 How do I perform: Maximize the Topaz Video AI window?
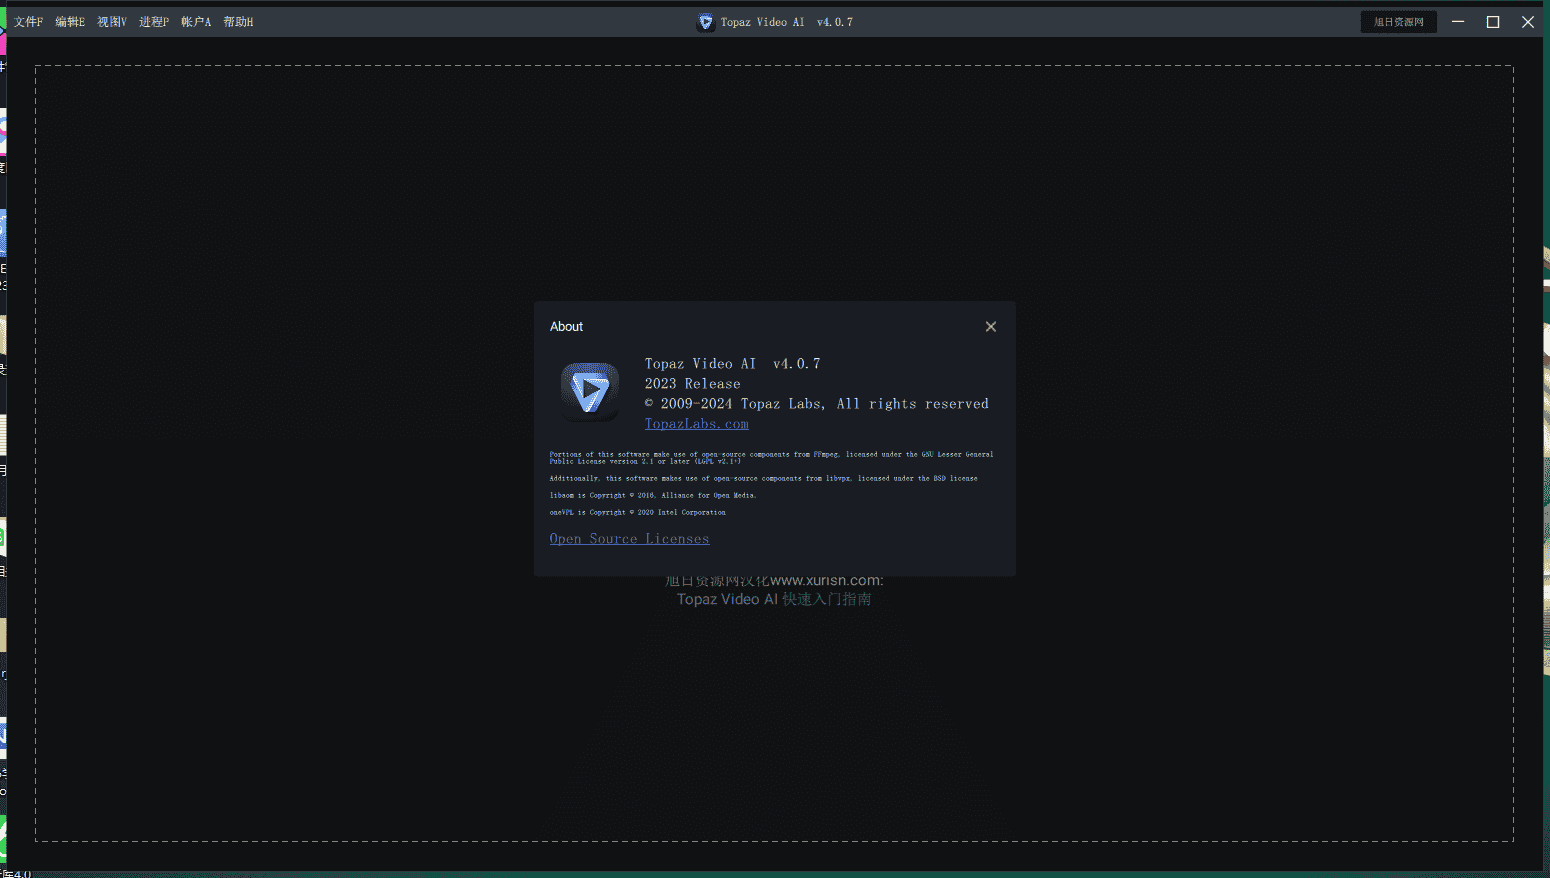1493,22
